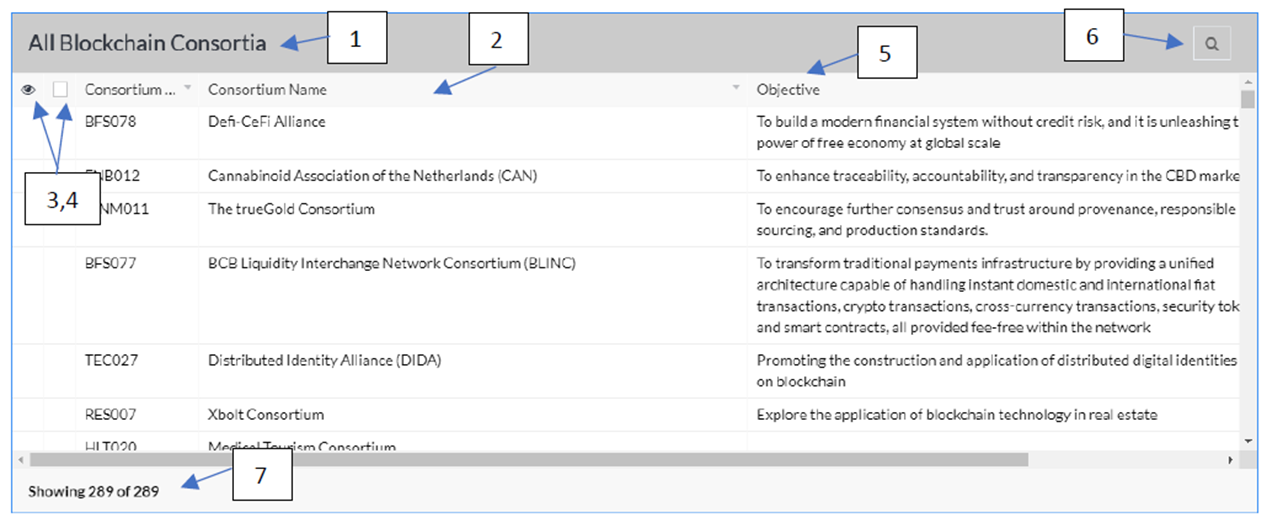Click the vertical scrollbar up arrow

[x=1247, y=81]
